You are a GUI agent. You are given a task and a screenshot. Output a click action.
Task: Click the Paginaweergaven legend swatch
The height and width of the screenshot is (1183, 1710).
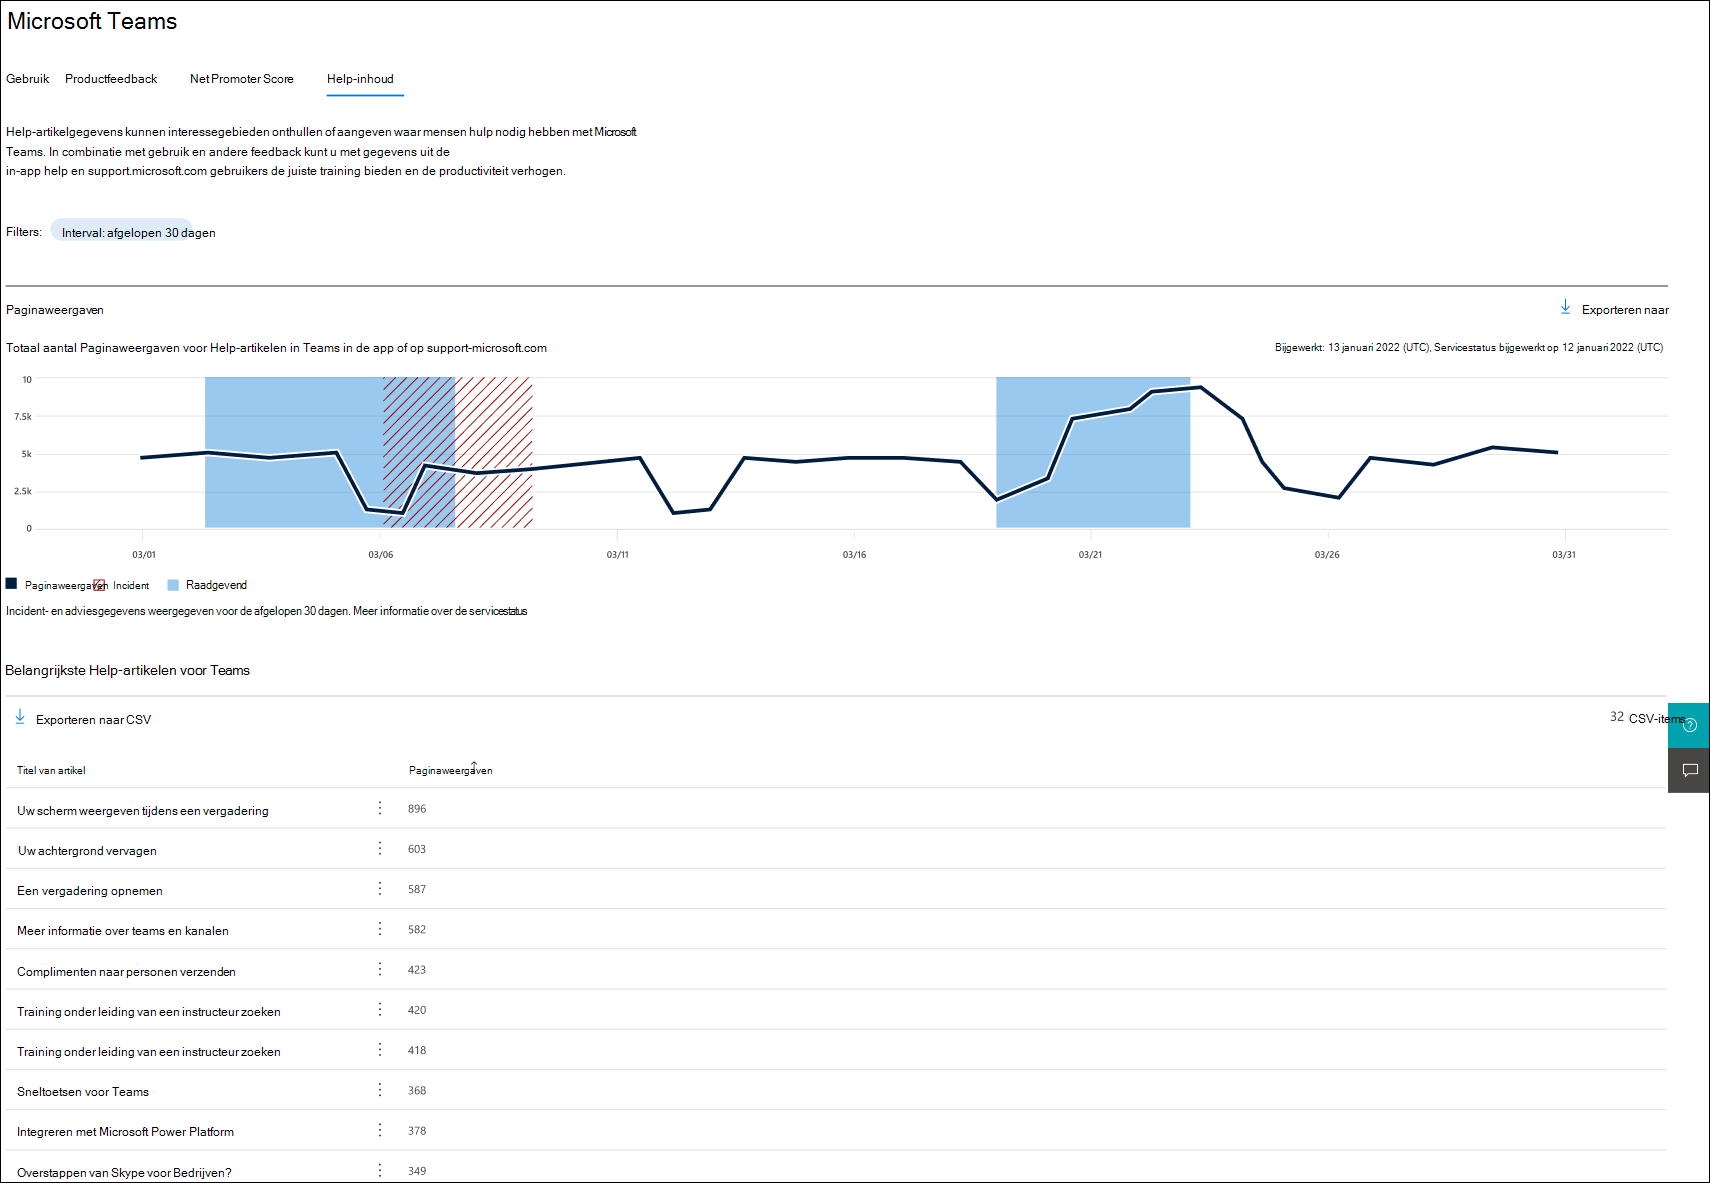point(11,584)
